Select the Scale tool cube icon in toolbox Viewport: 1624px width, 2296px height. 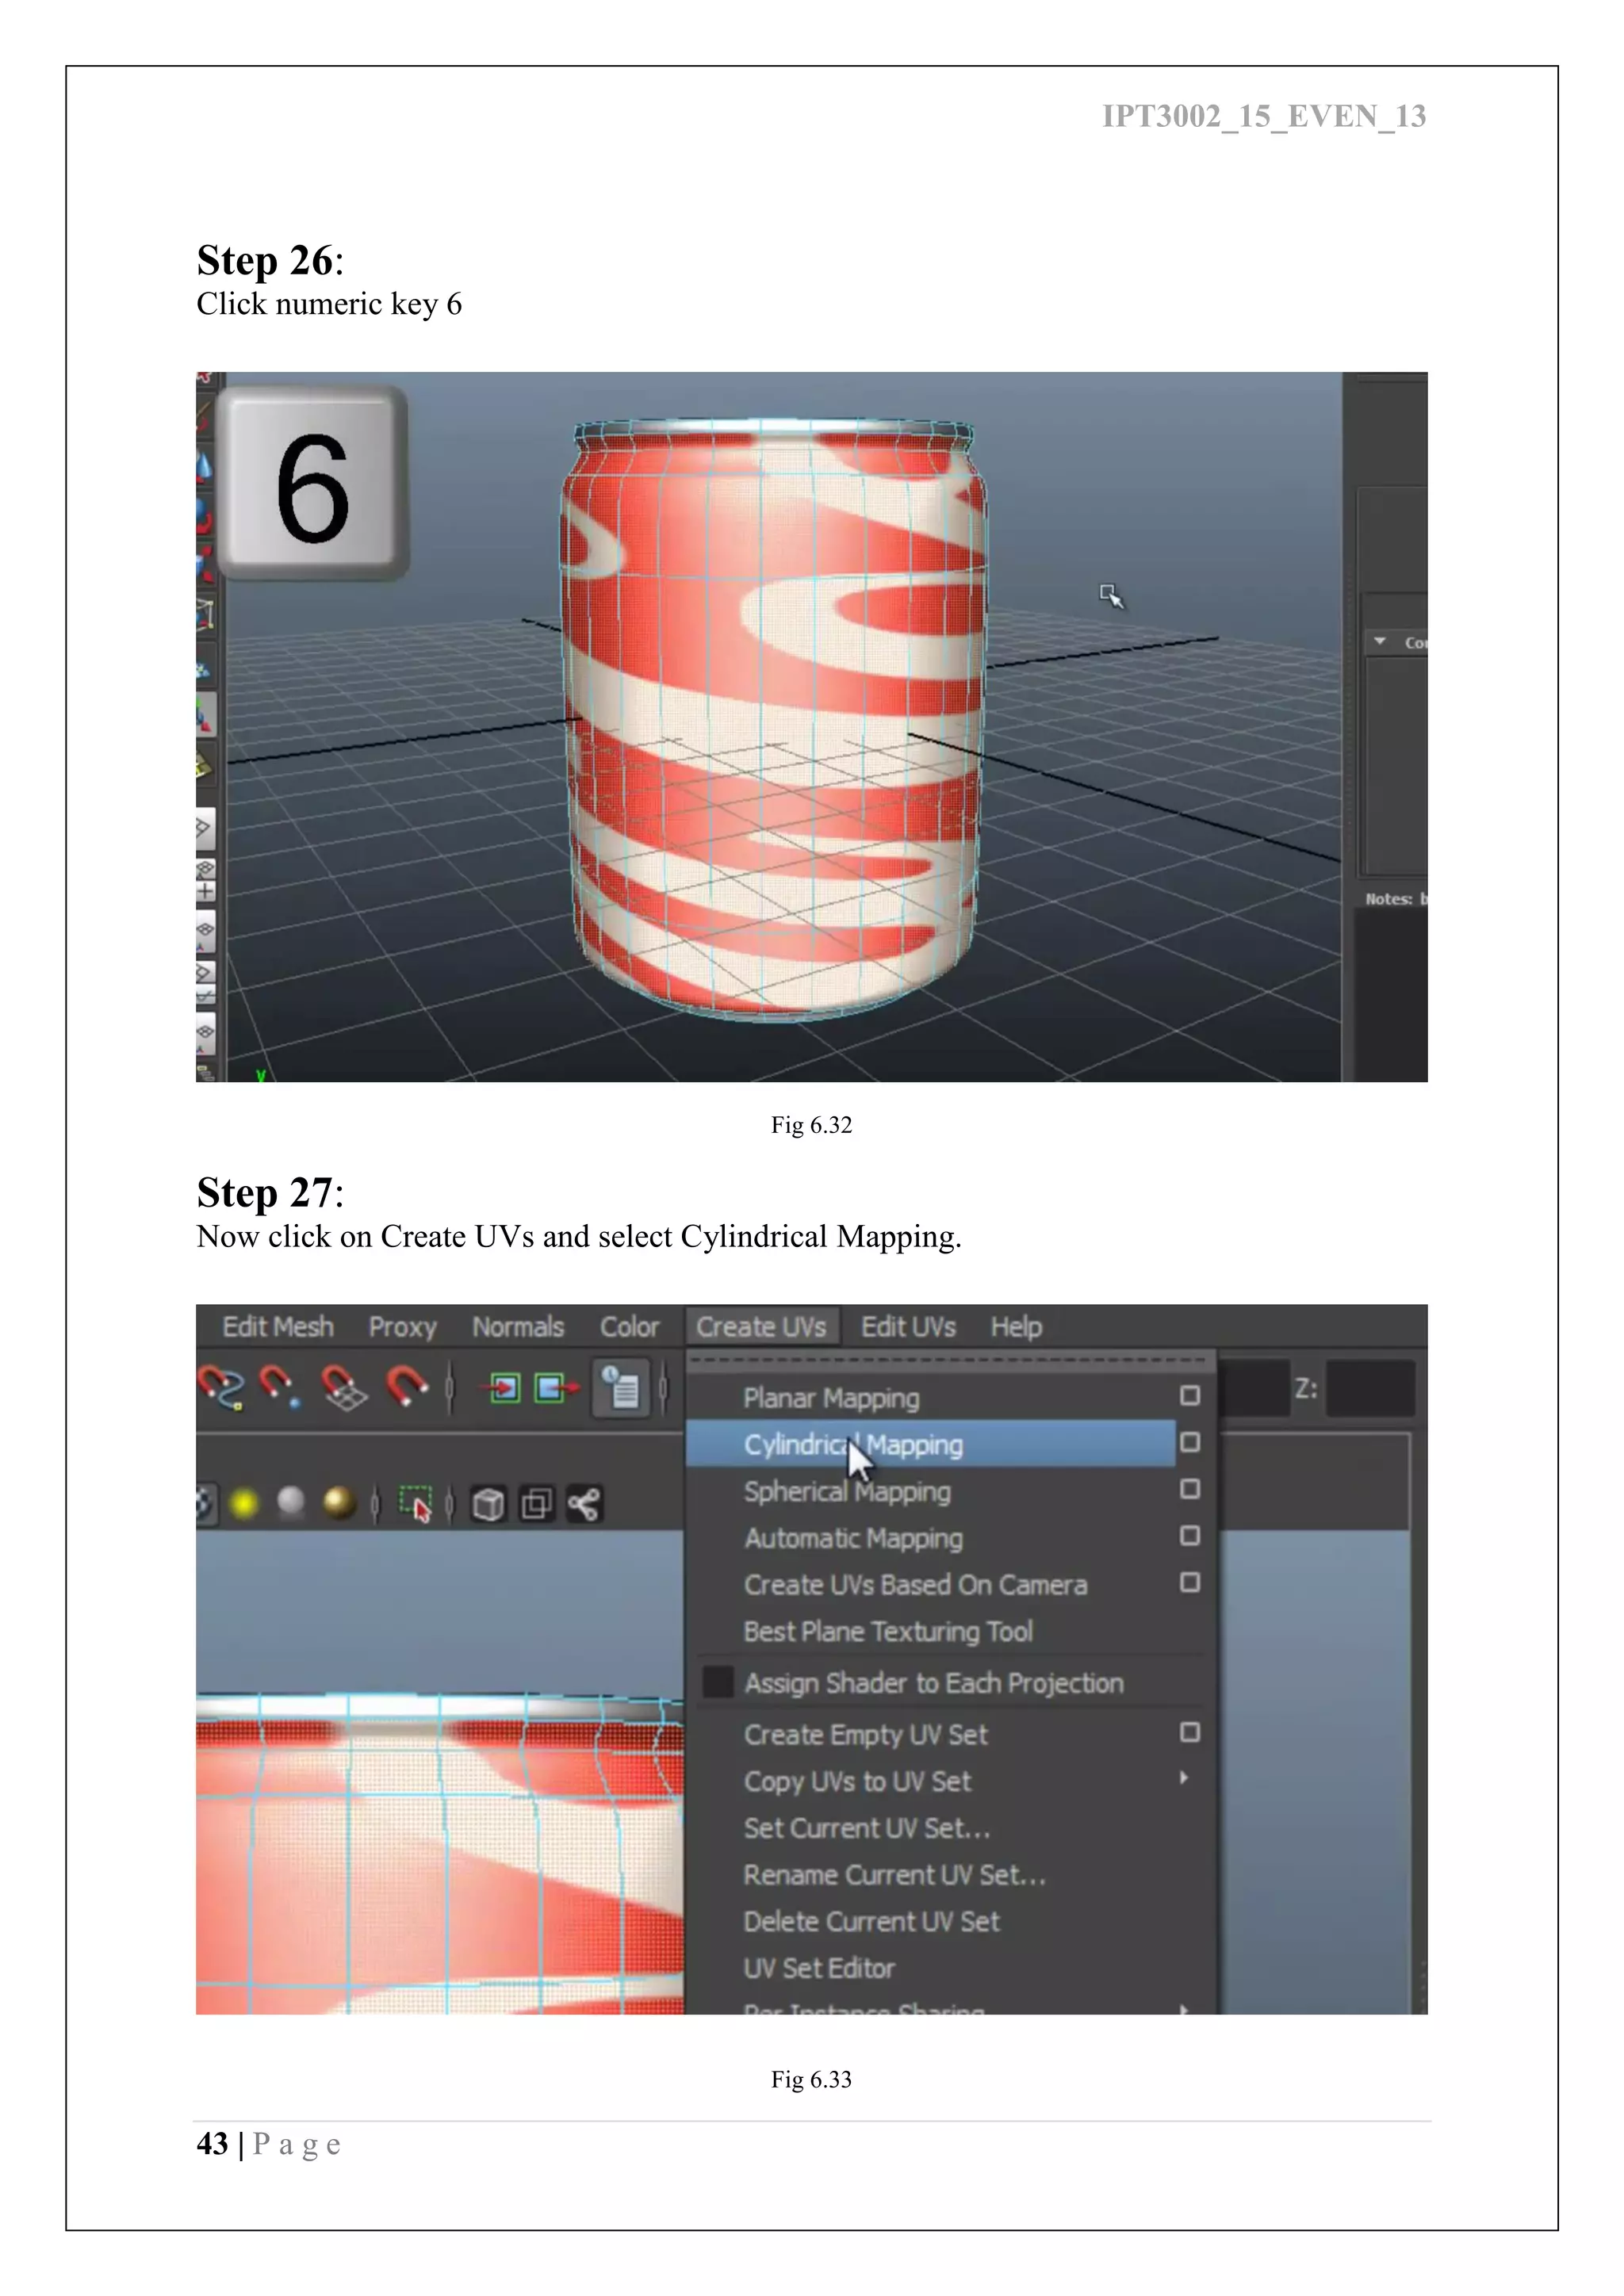pos(205,565)
